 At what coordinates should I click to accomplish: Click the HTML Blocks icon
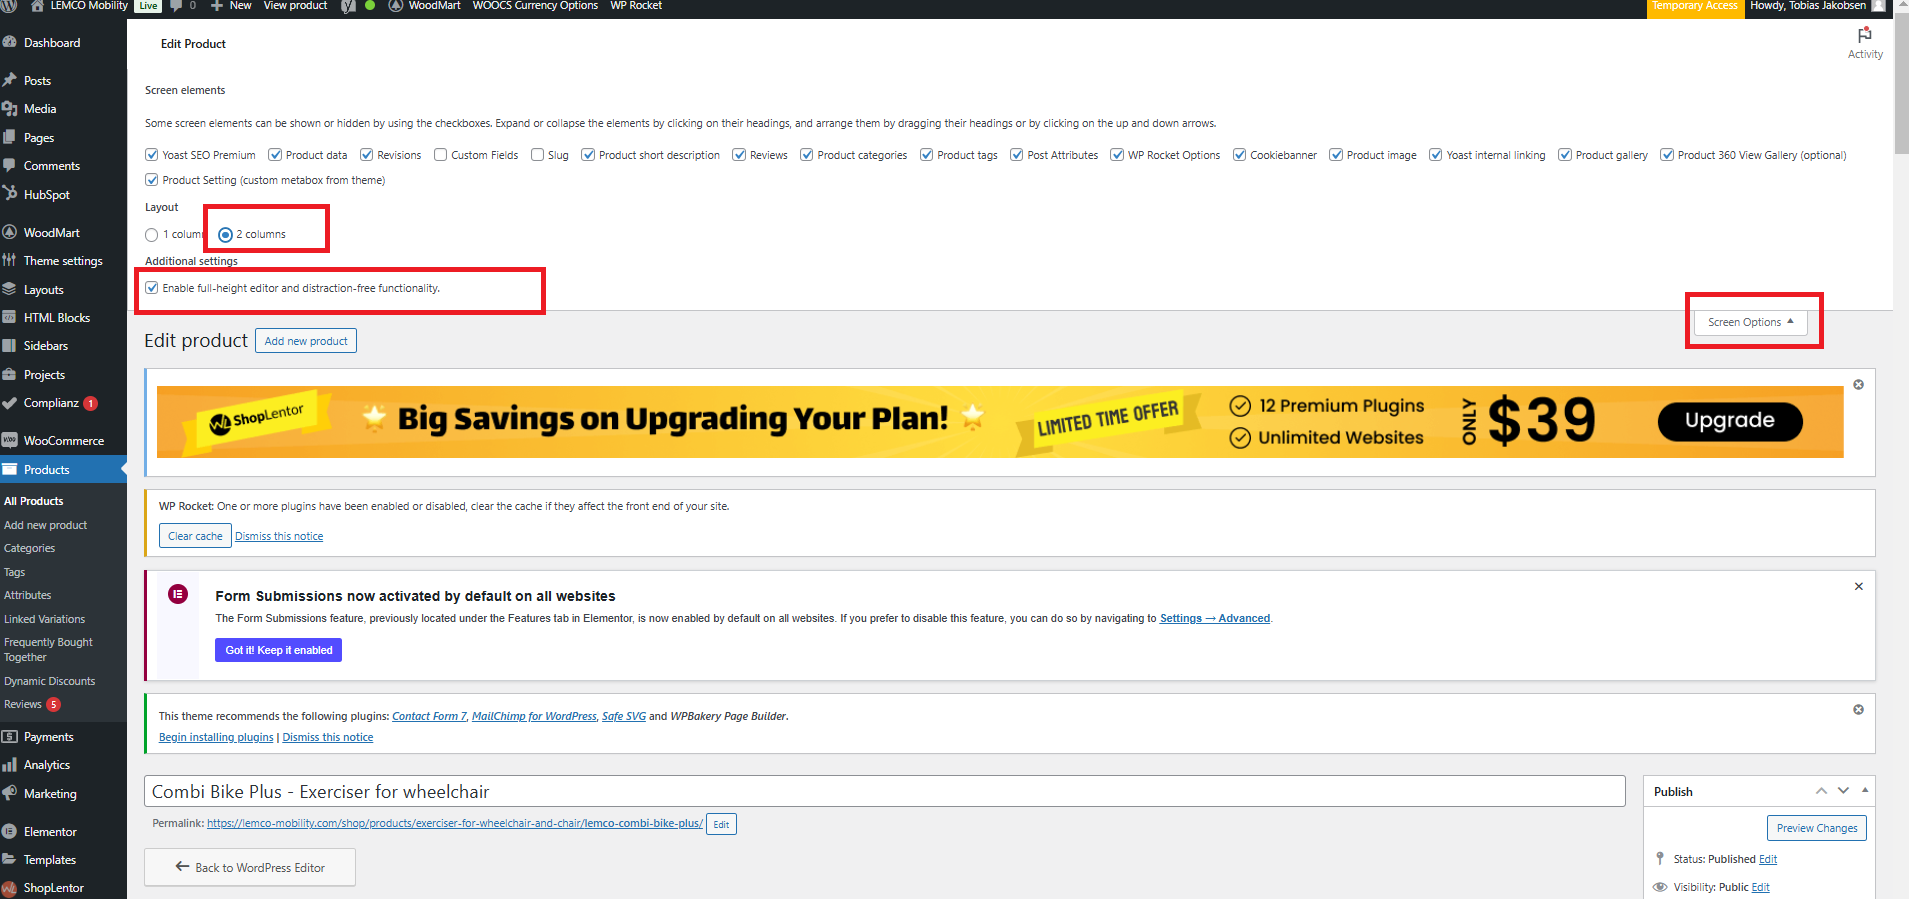point(10,318)
